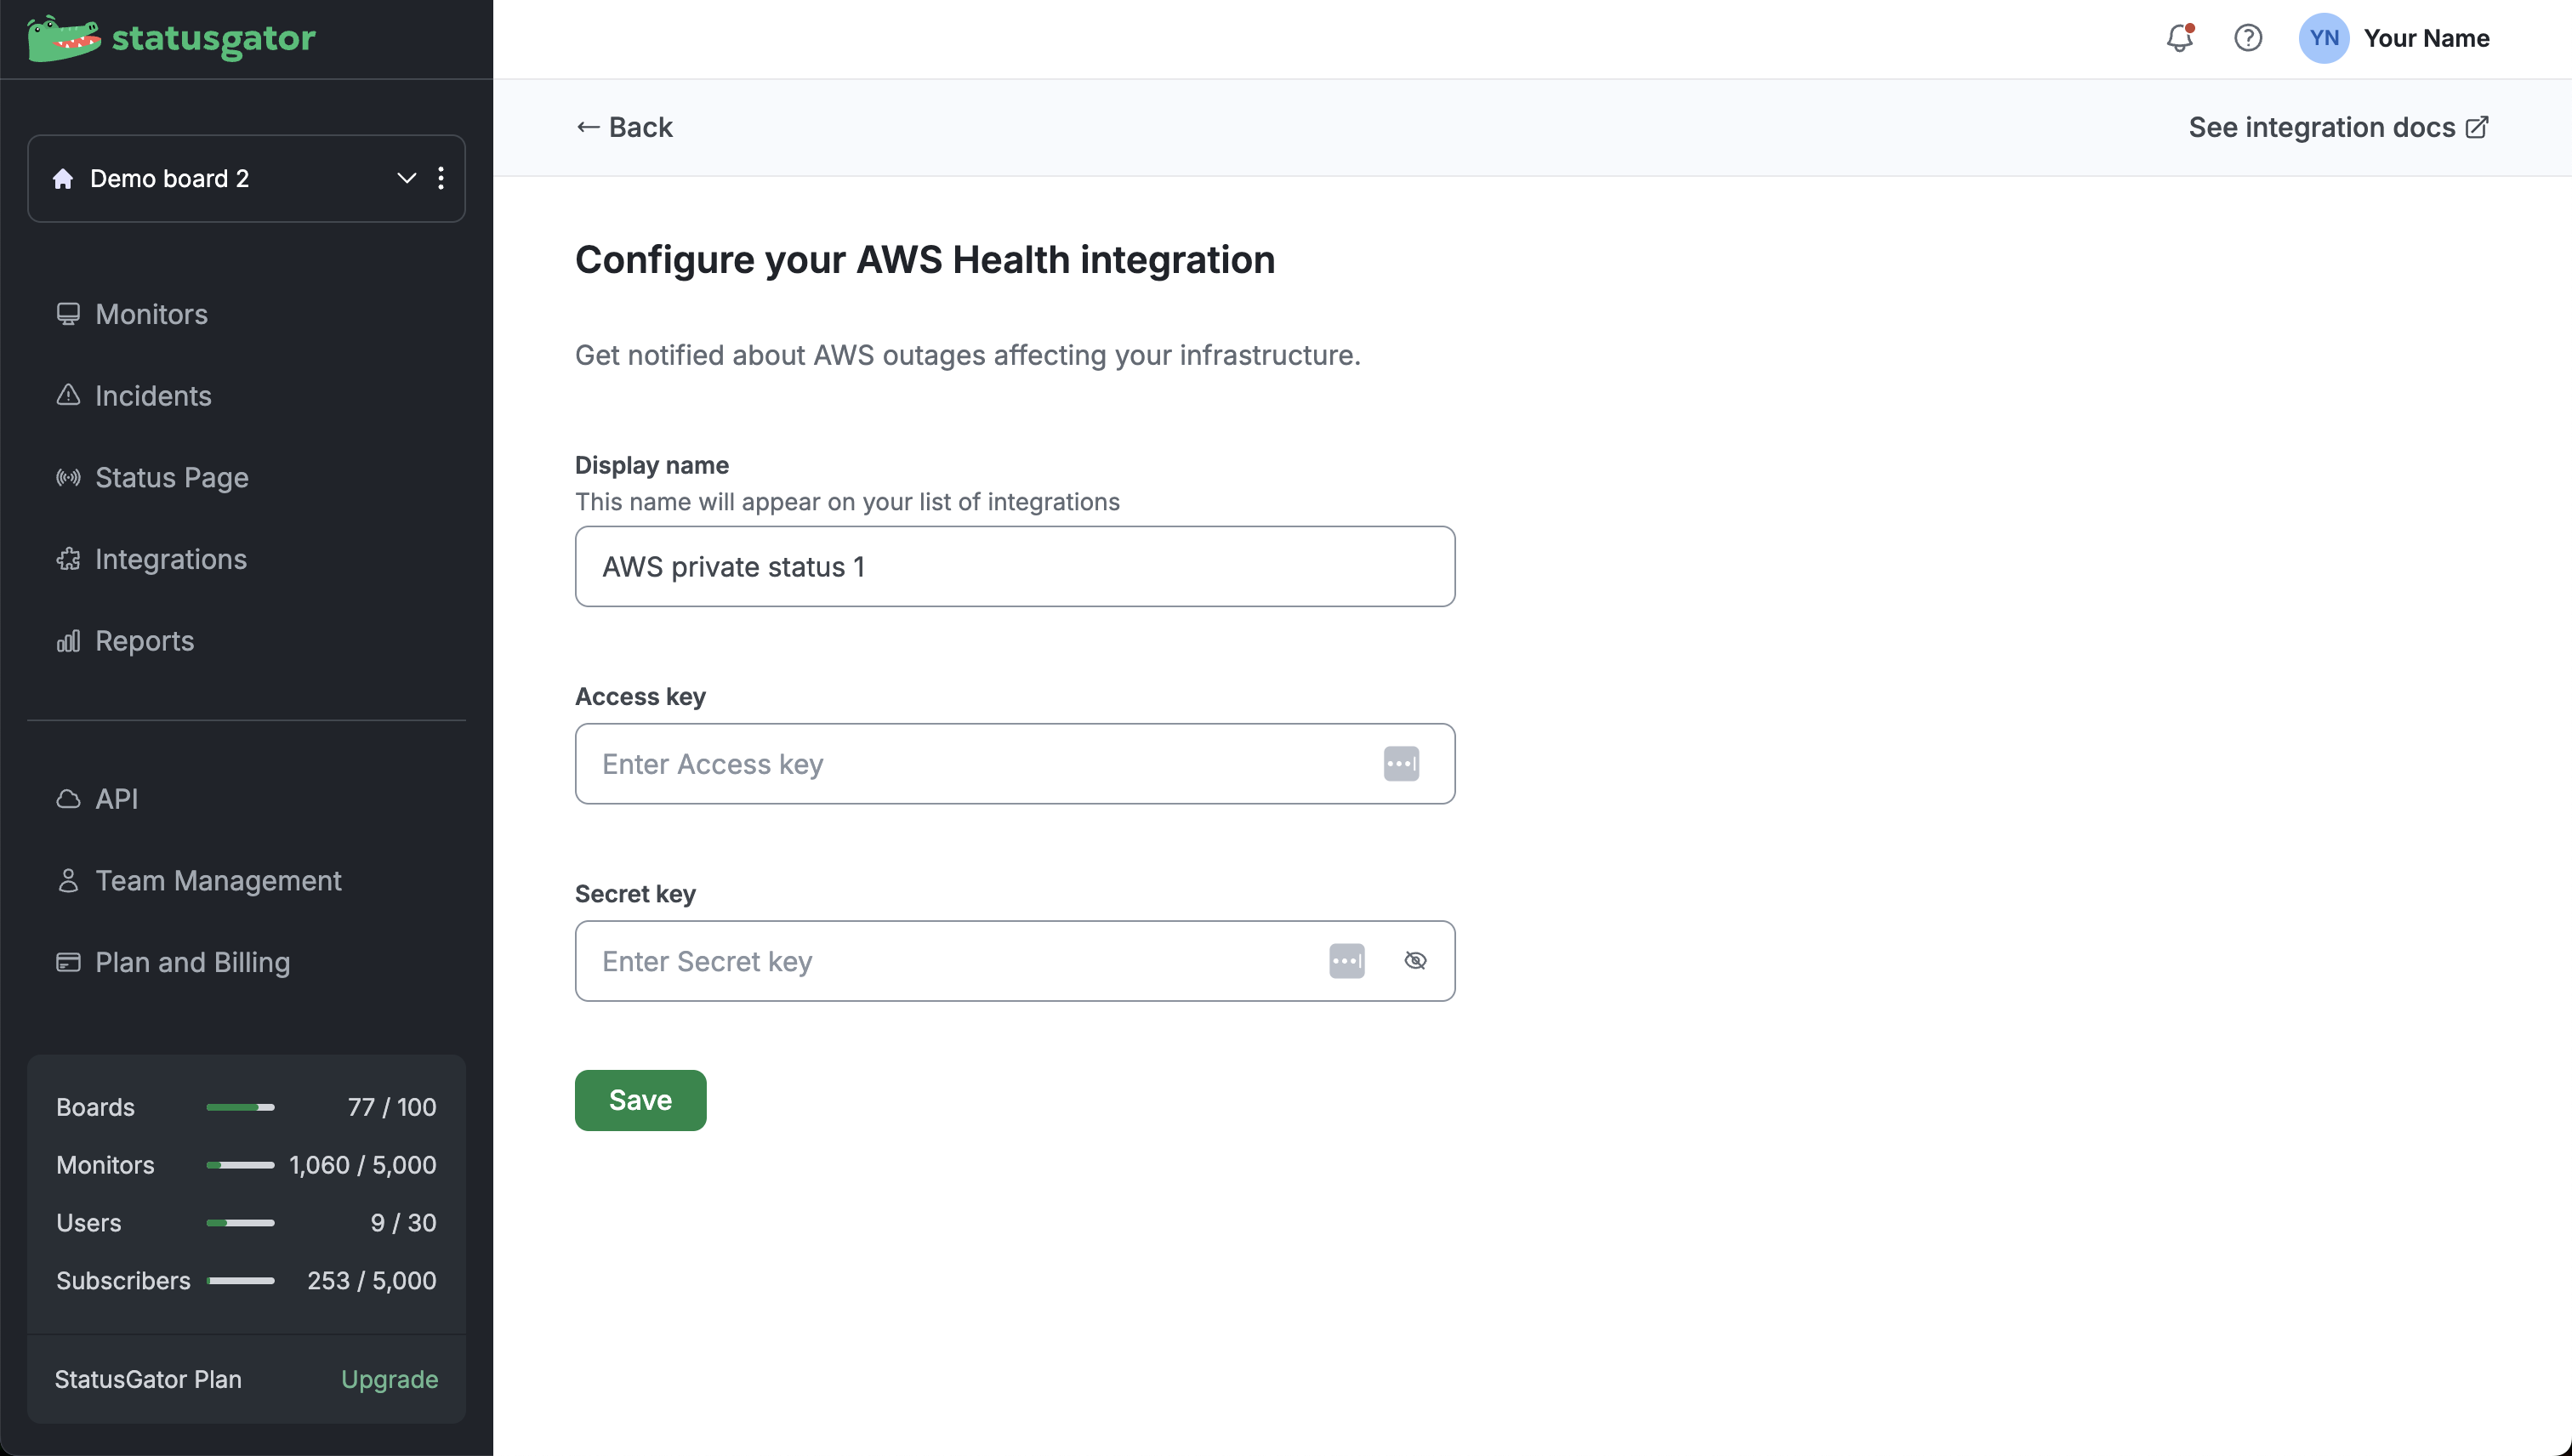Toggle Secret key visibility eye icon
This screenshot has width=2572, height=1456.
coord(1415,961)
